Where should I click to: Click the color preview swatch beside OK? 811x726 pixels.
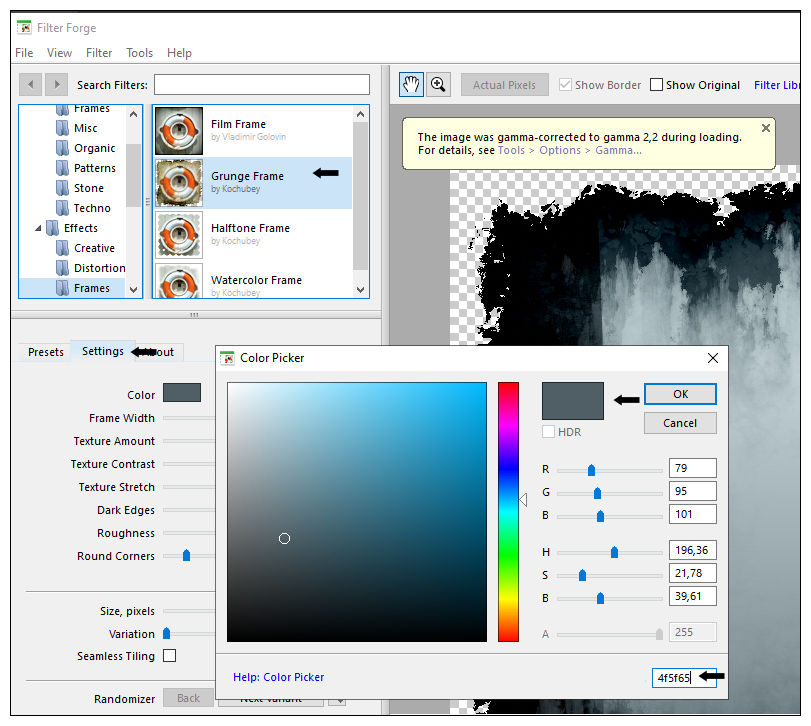click(x=573, y=401)
